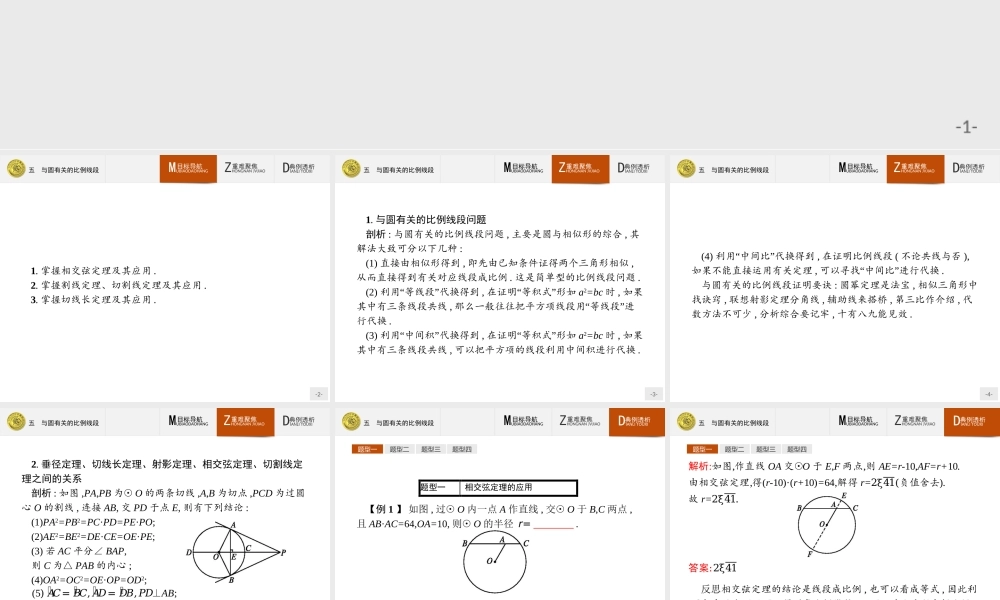Open 典例透析 section from the third slide header

971,168
